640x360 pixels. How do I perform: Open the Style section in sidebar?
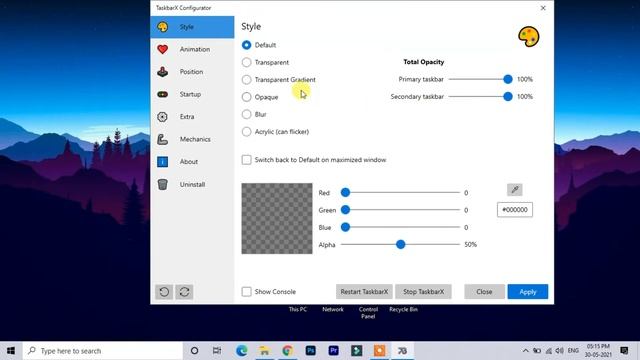pyautogui.click(x=192, y=27)
